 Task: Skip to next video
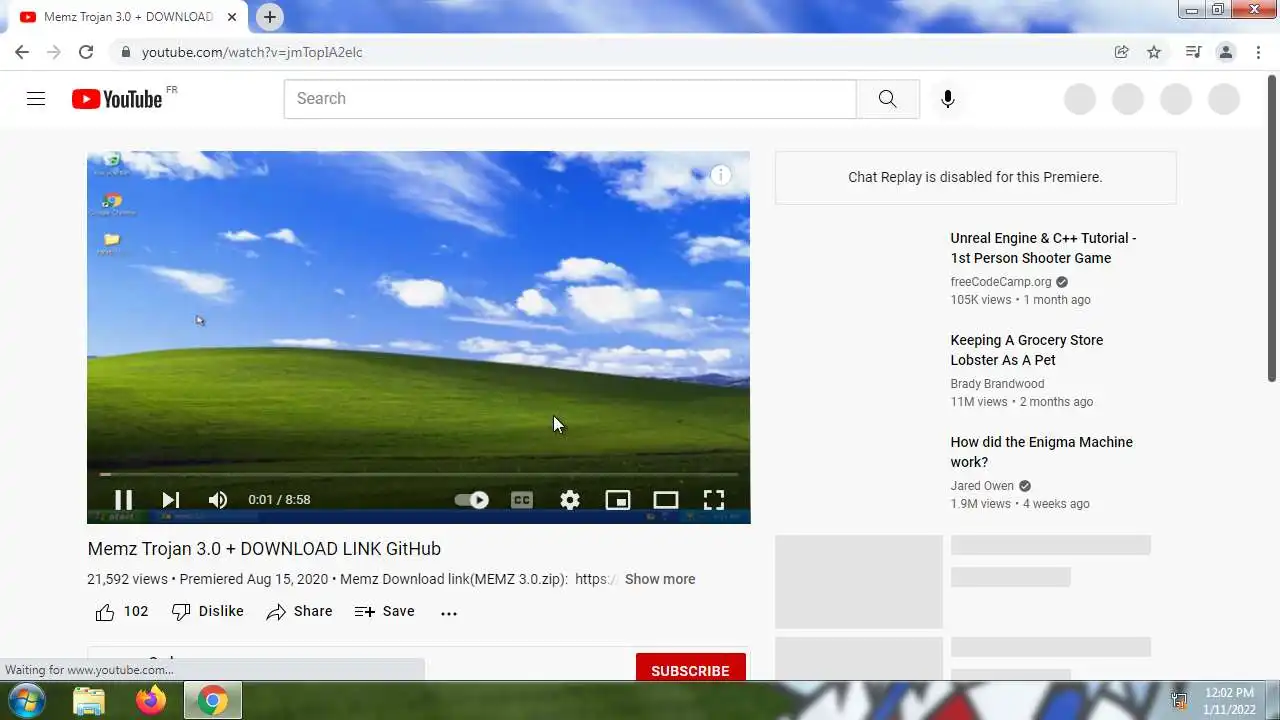[x=171, y=500]
